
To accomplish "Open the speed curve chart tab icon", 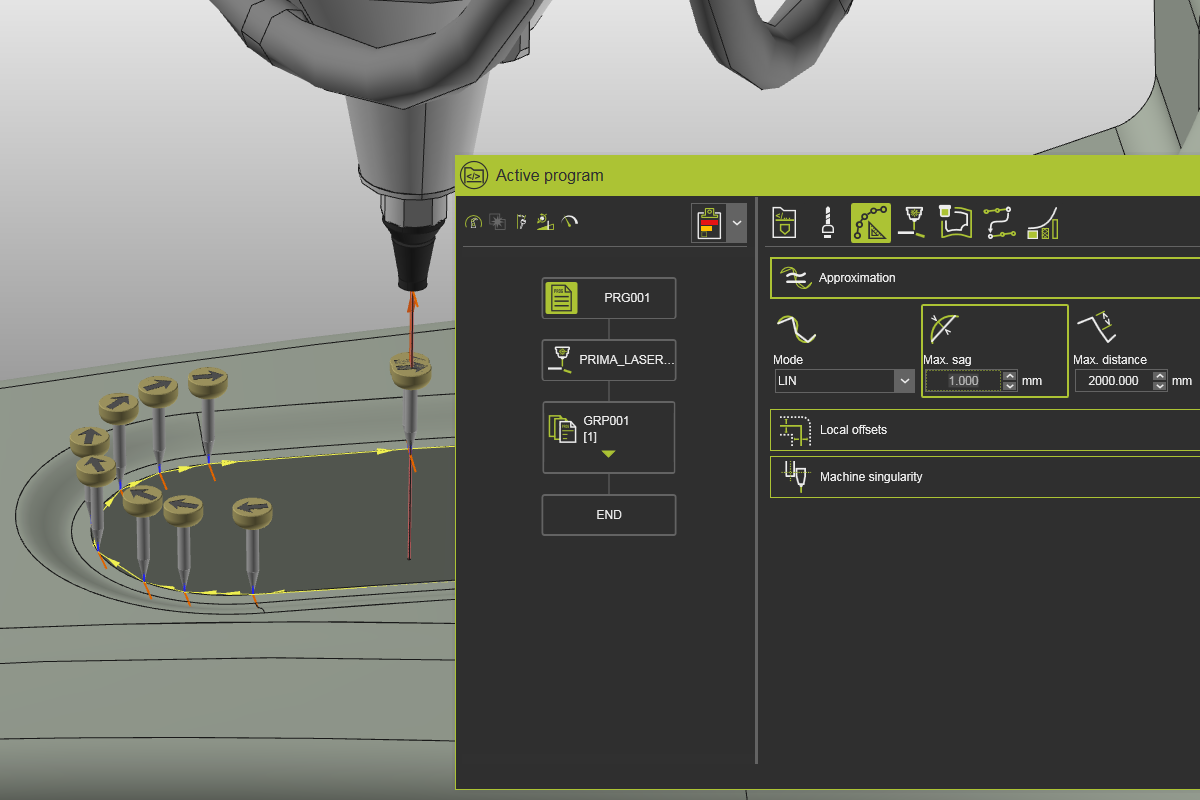I will (1043, 222).
